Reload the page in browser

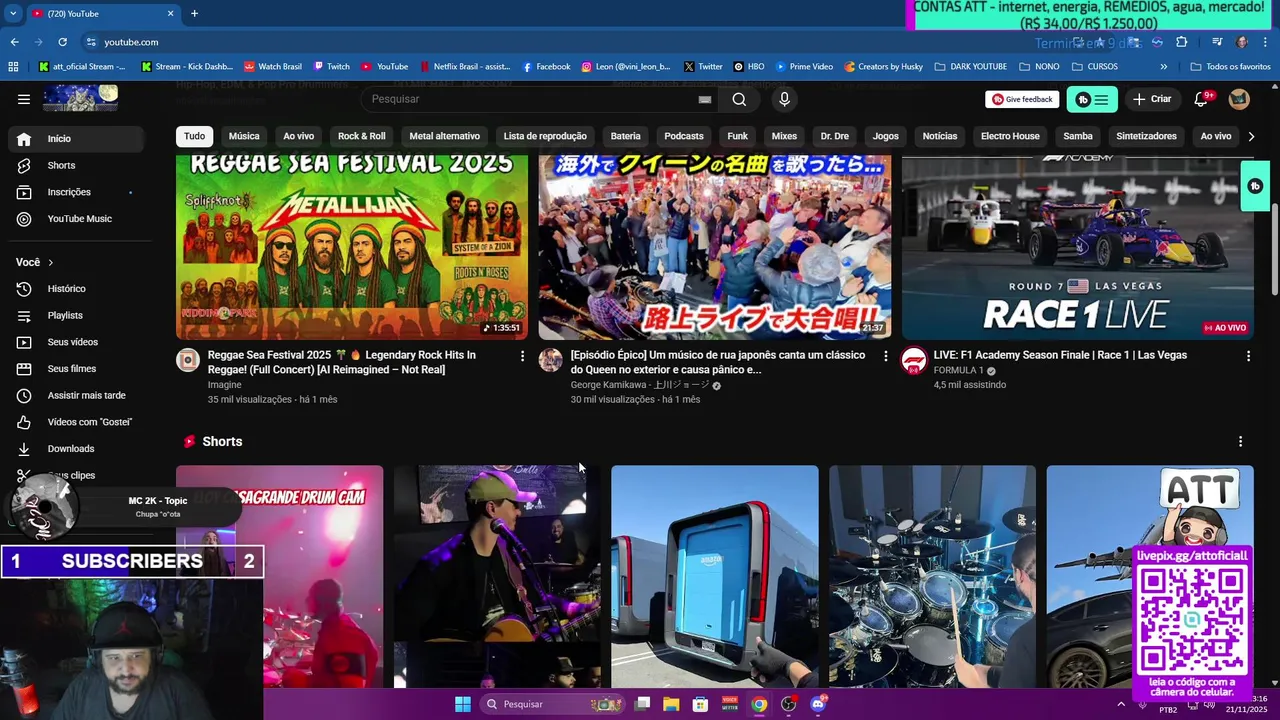point(62,42)
